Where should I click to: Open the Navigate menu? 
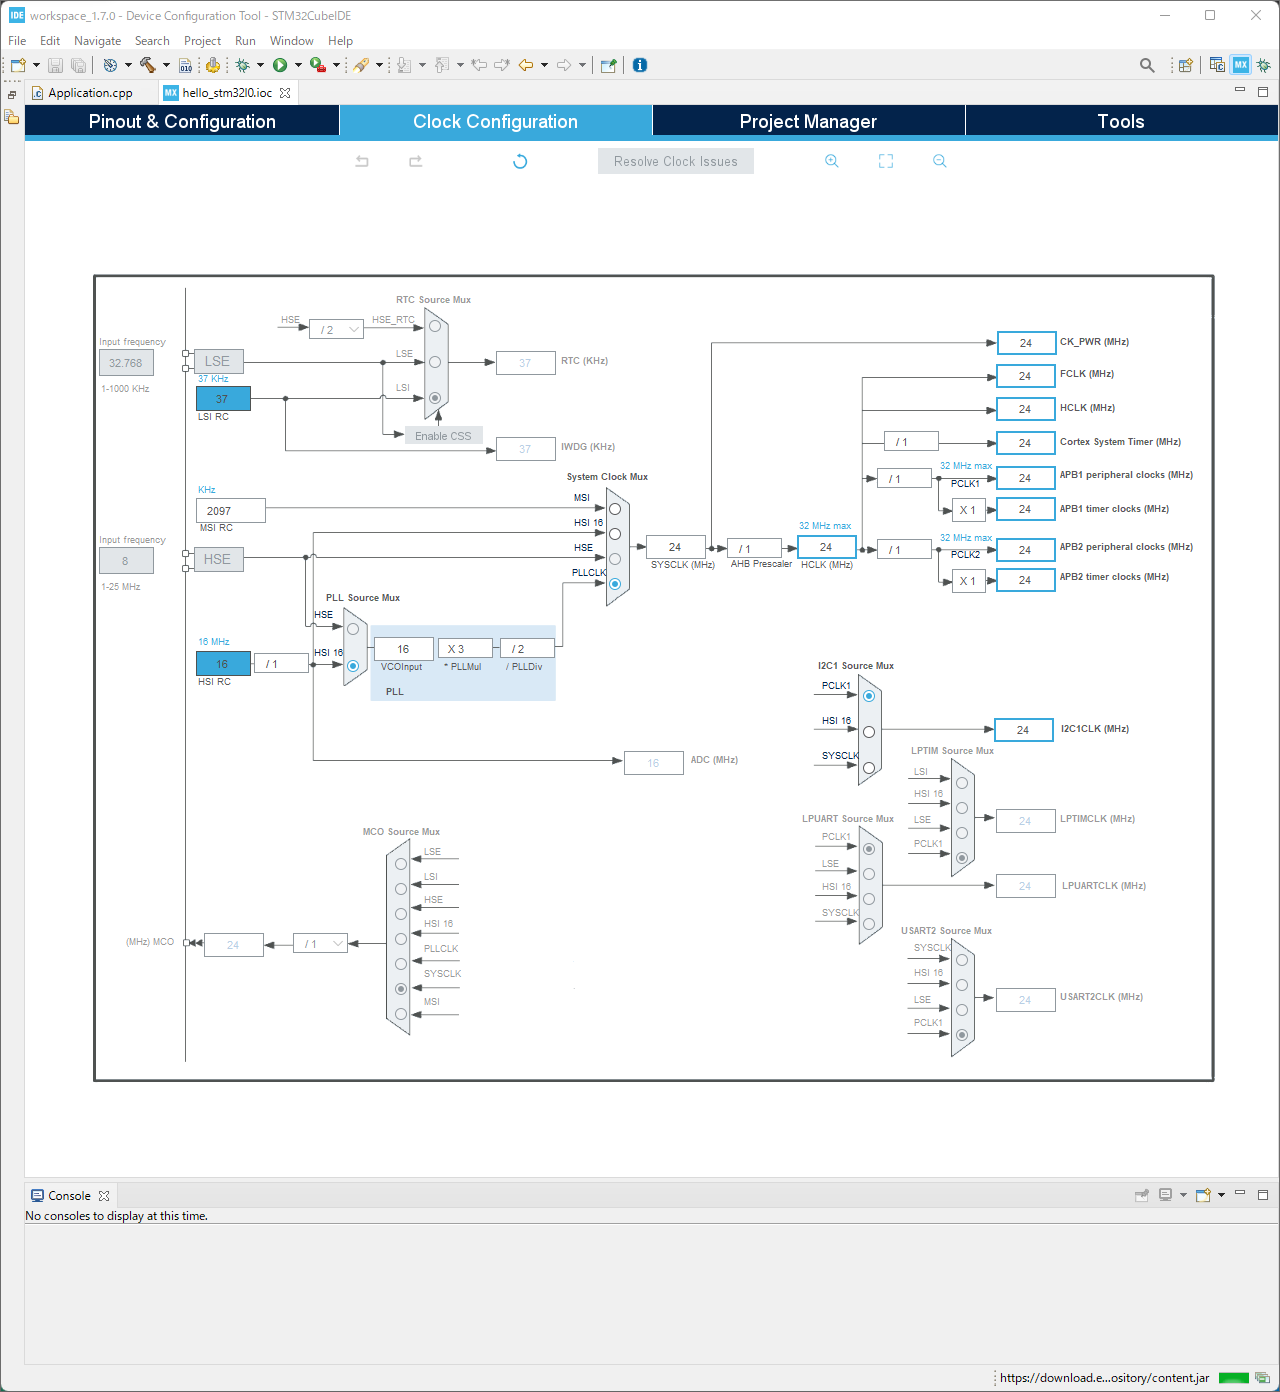(97, 41)
